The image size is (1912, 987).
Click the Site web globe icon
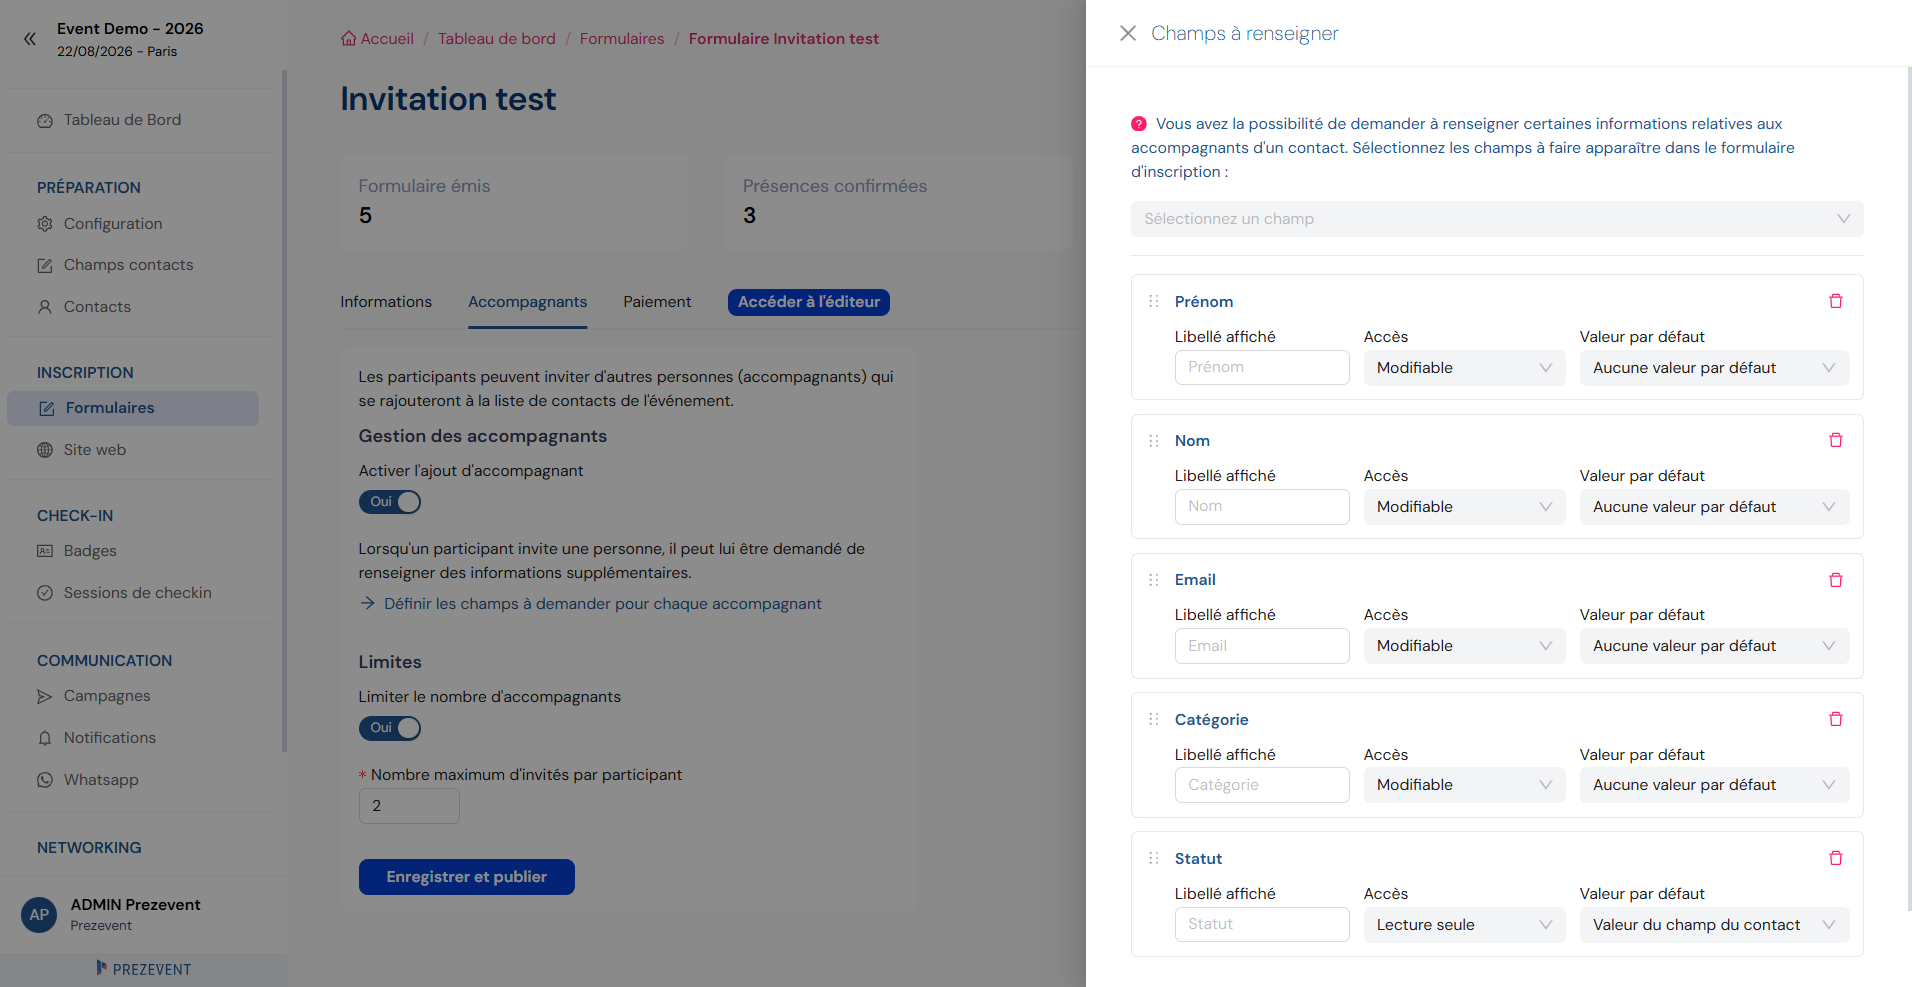point(45,450)
